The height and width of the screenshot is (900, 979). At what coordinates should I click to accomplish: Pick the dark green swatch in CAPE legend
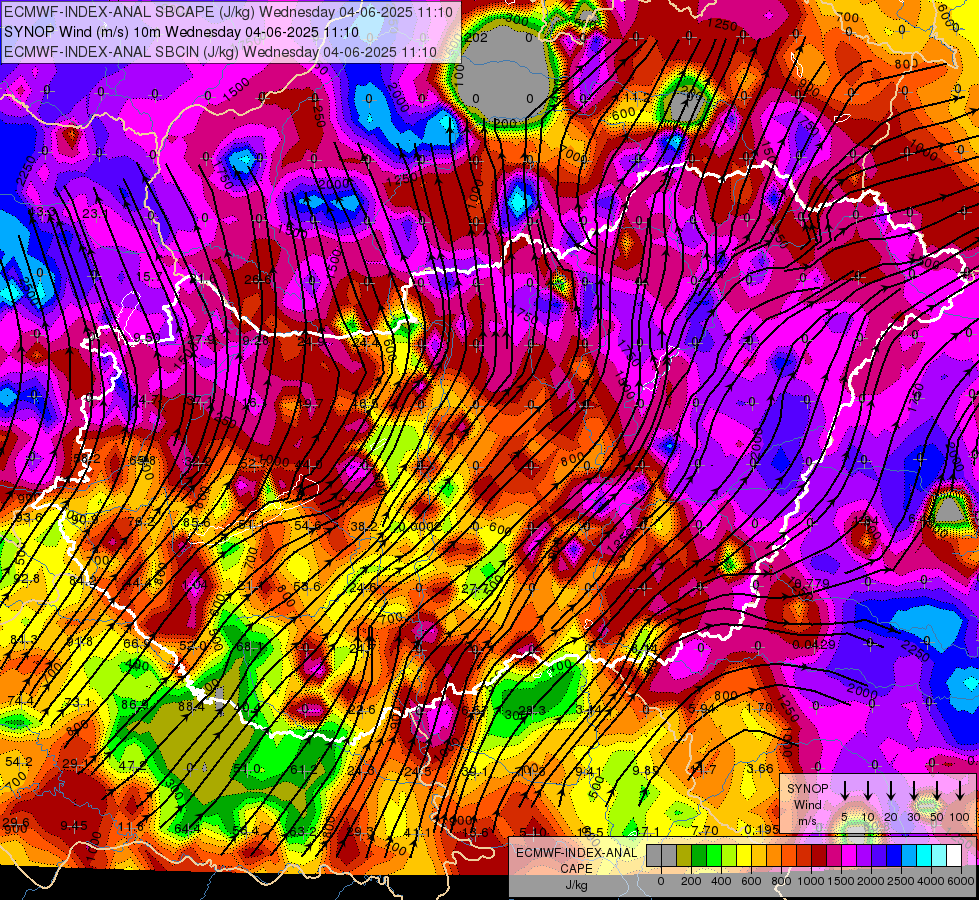pos(699,856)
